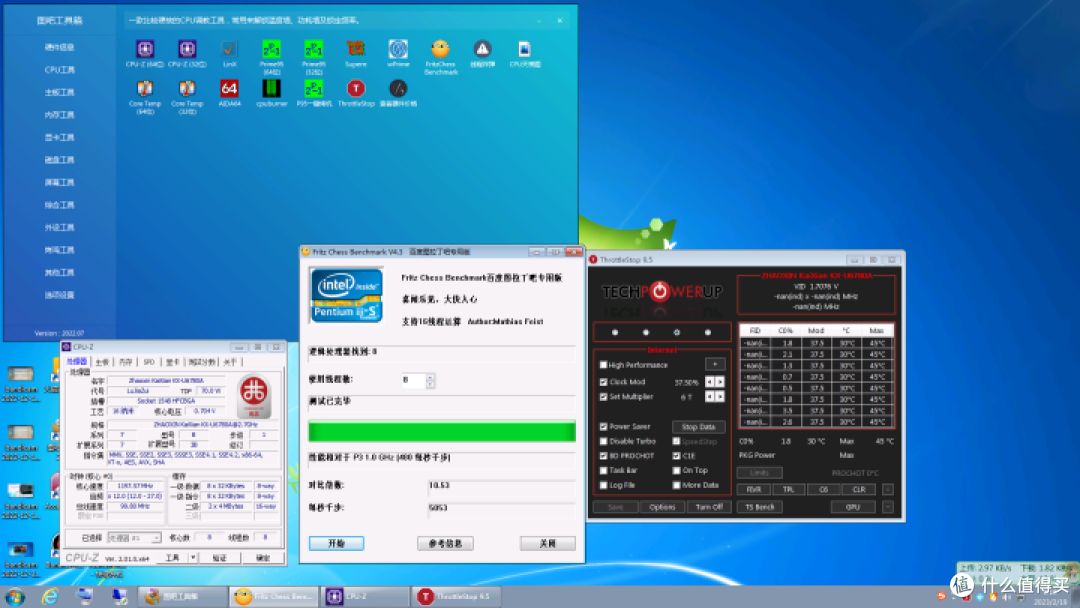Select the first category in toolbox sidebar
The width and height of the screenshot is (1080, 608).
point(59,47)
